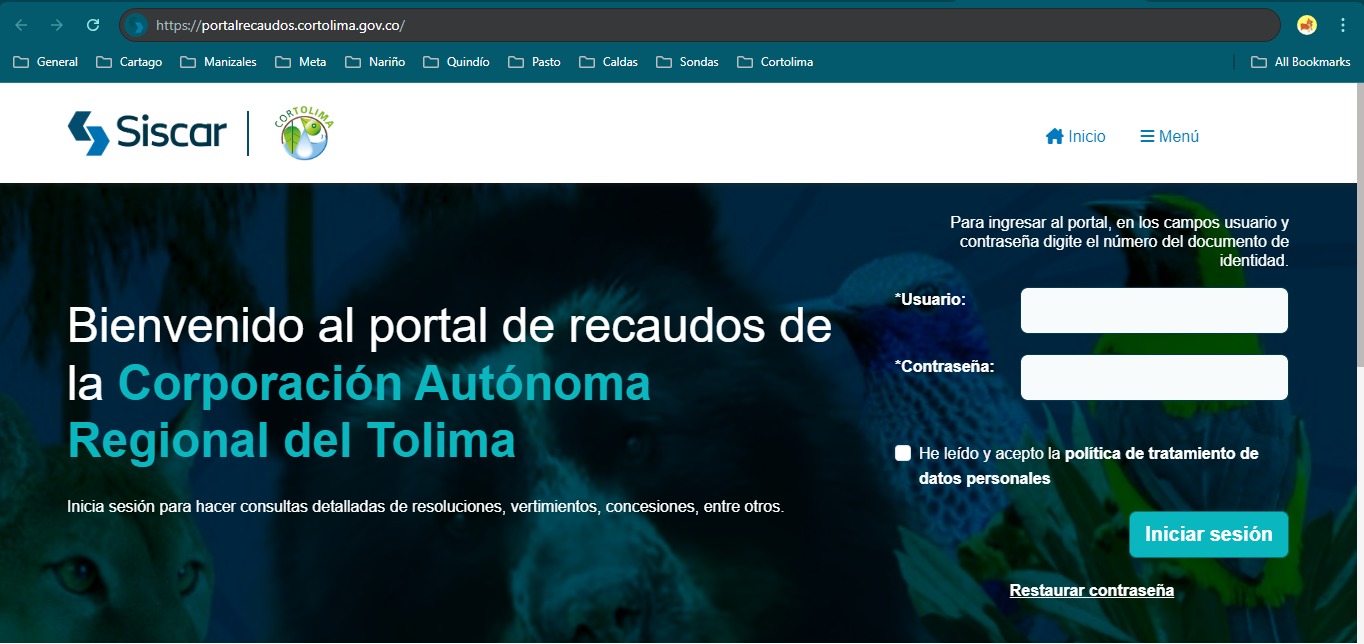Accept the personal data policy checkbox
This screenshot has width=1364, height=644.
pyautogui.click(x=903, y=453)
